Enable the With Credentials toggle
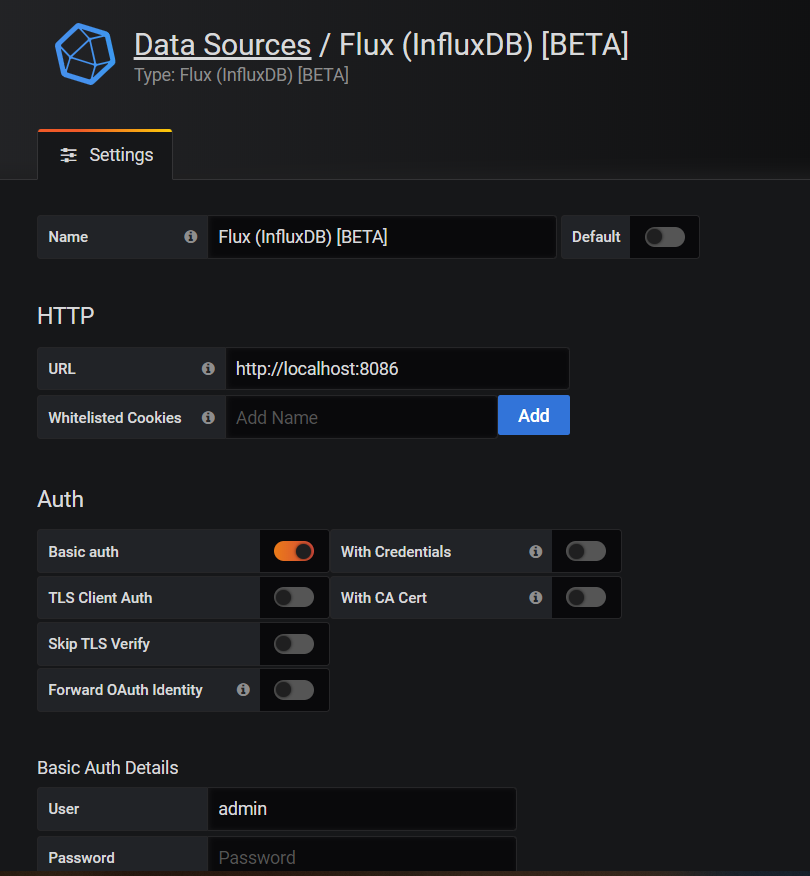Screen dimensions: 810x876 click(x=586, y=551)
